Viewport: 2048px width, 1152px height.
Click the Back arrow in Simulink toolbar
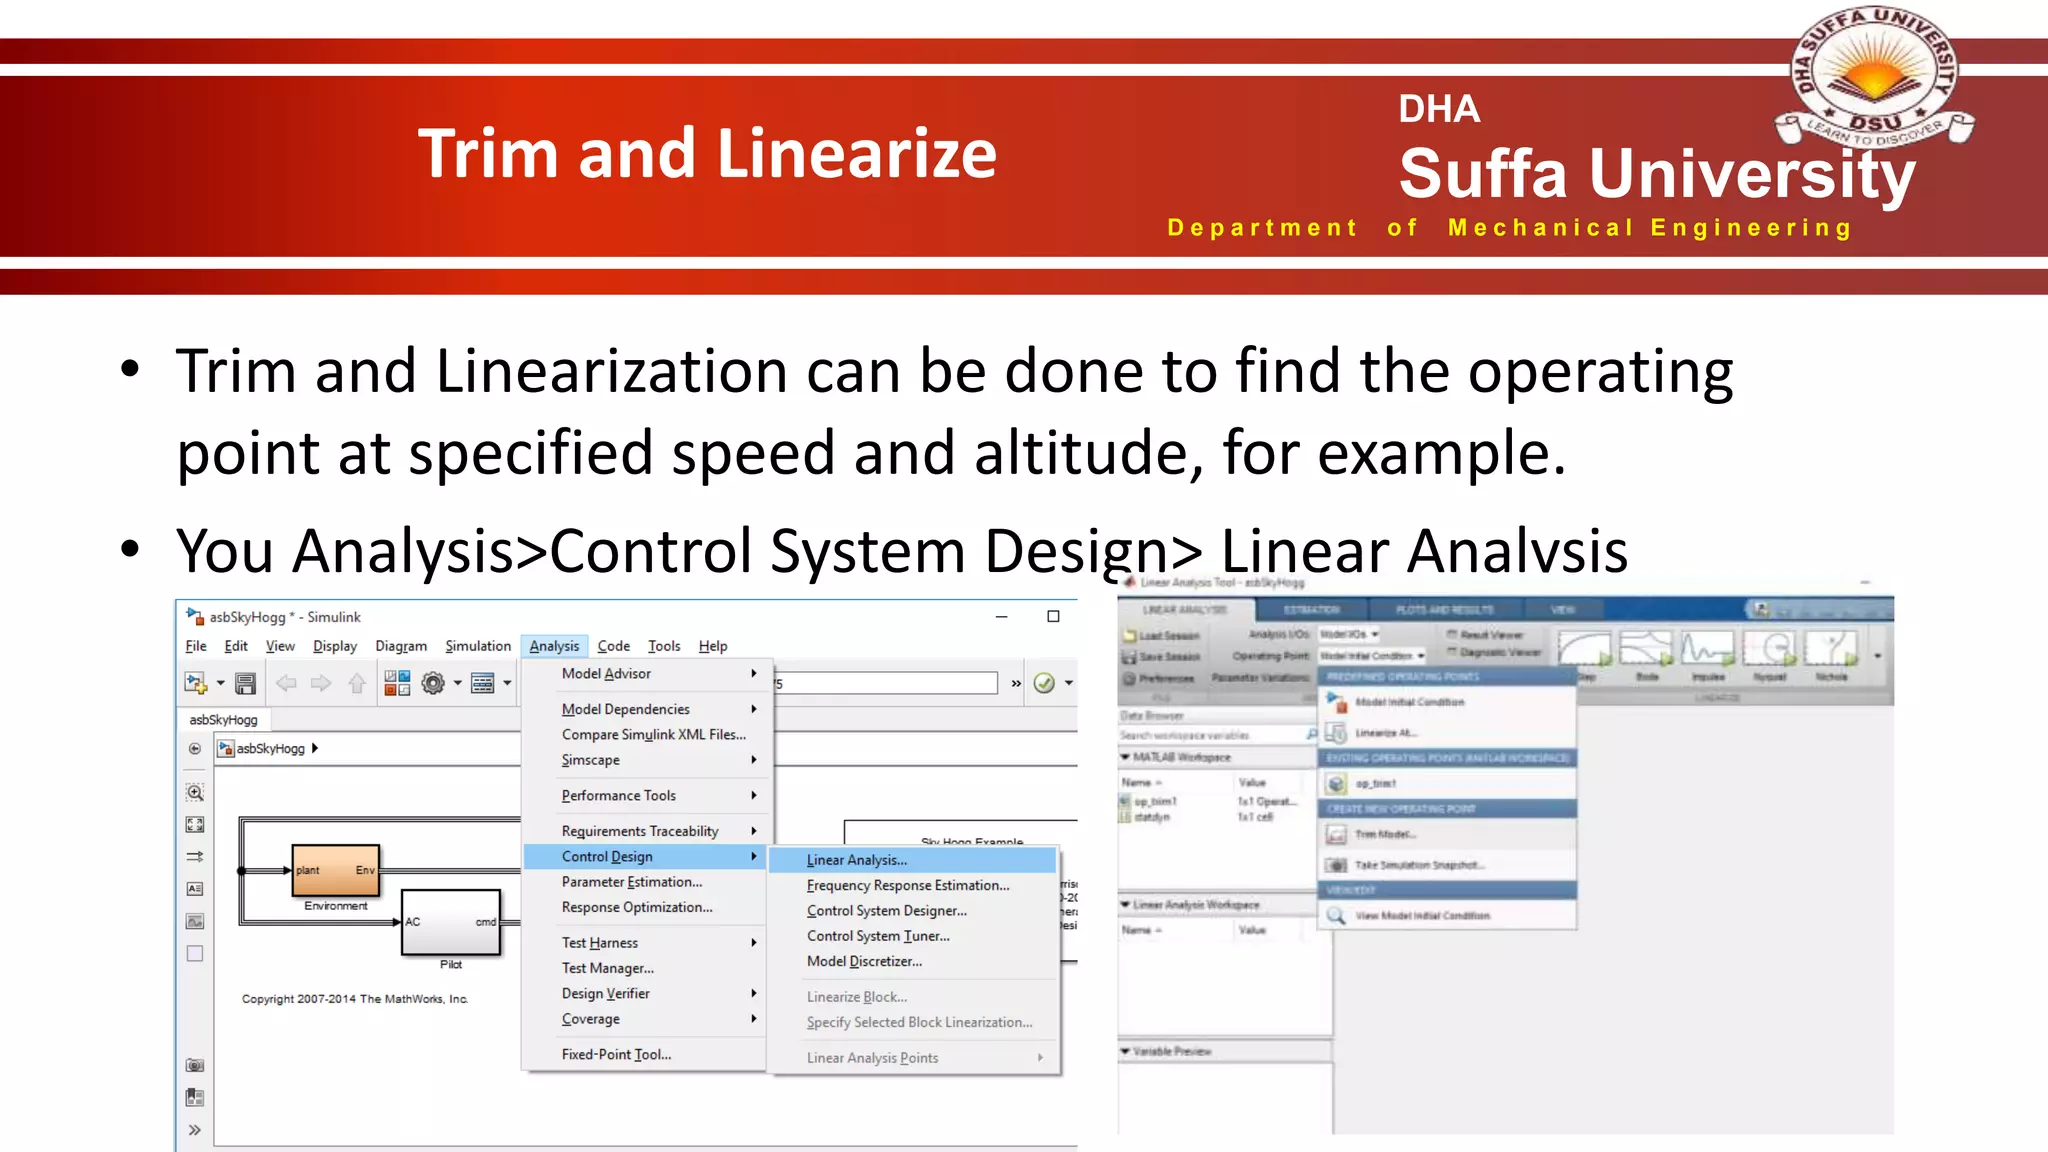(286, 683)
